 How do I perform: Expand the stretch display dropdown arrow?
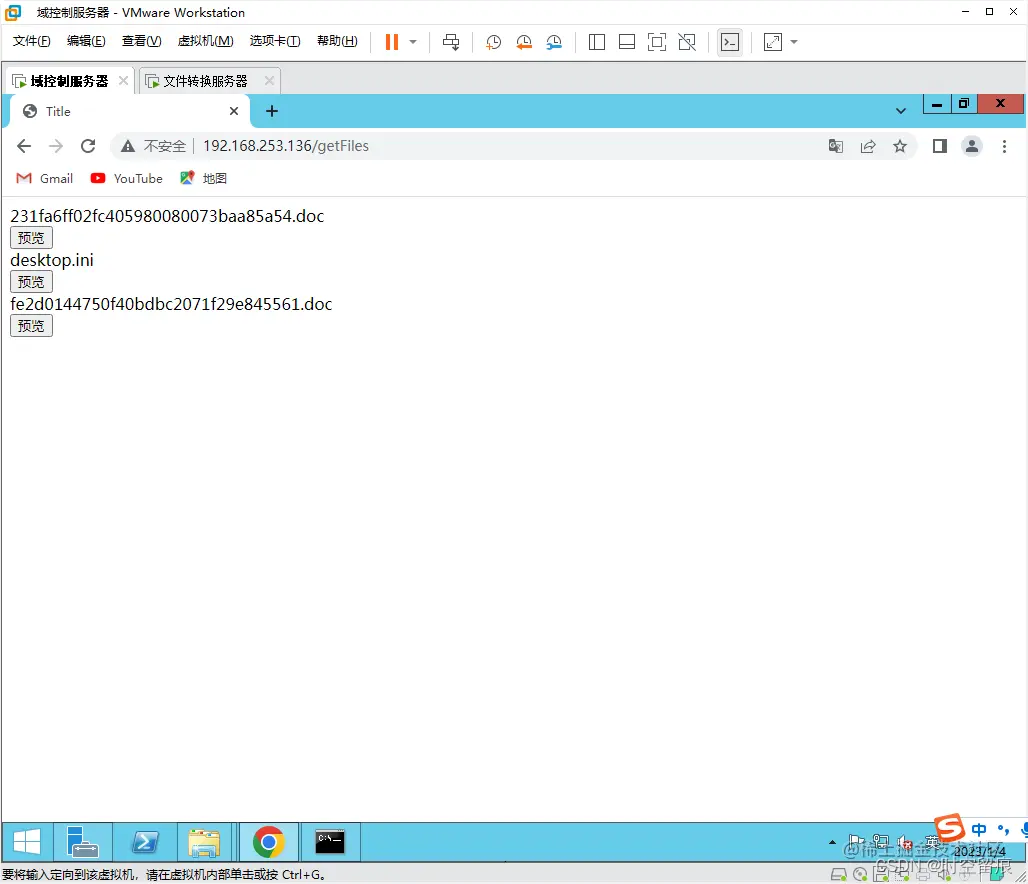click(794, 42)
